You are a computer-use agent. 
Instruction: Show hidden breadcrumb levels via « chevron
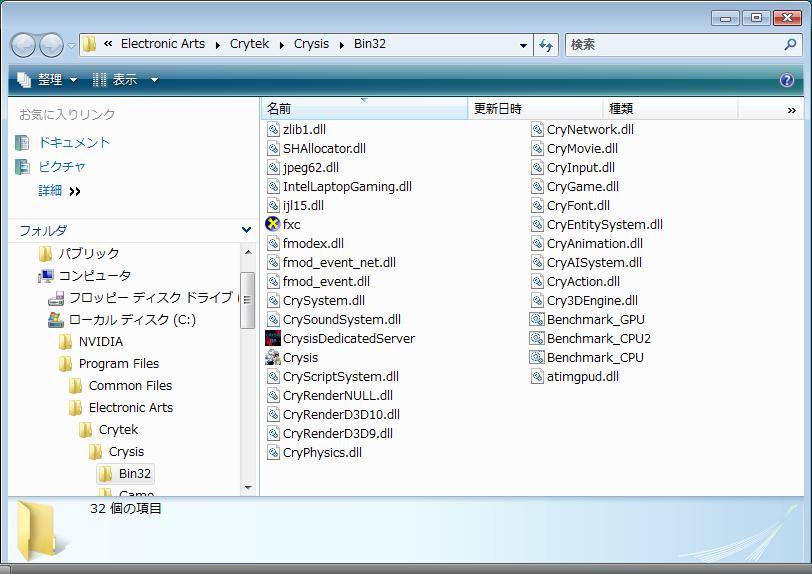click(108, 44)
